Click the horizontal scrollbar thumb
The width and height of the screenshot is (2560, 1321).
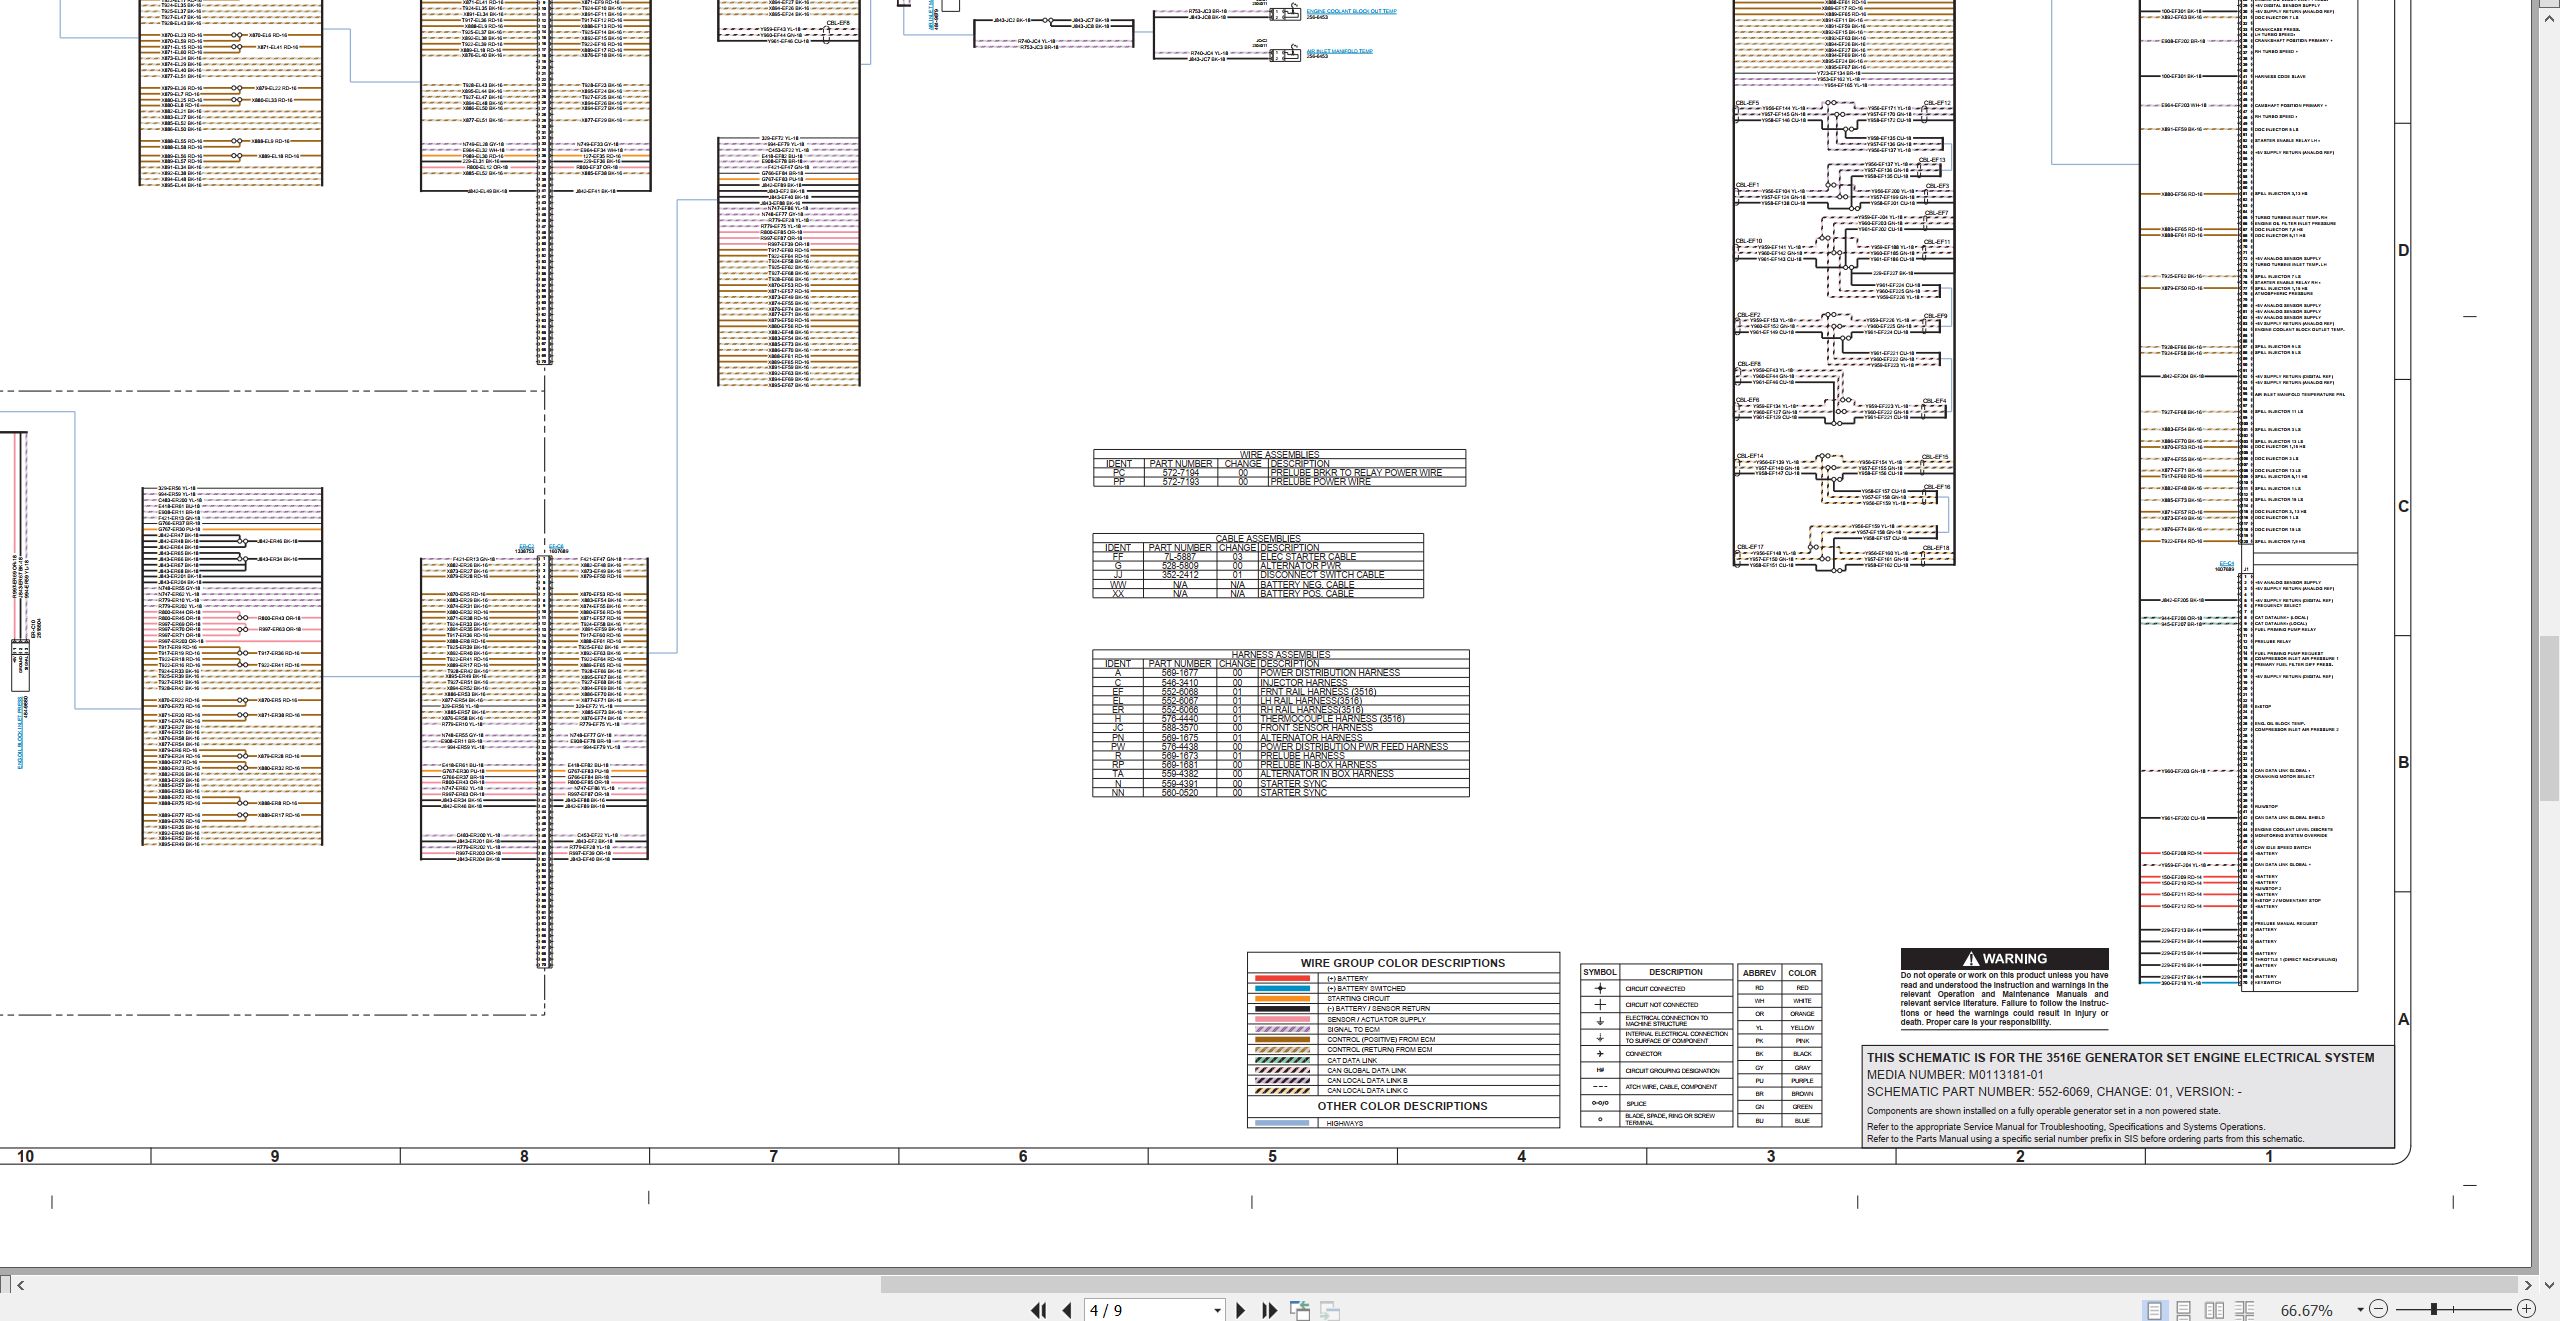[x=1699, y=1285]
